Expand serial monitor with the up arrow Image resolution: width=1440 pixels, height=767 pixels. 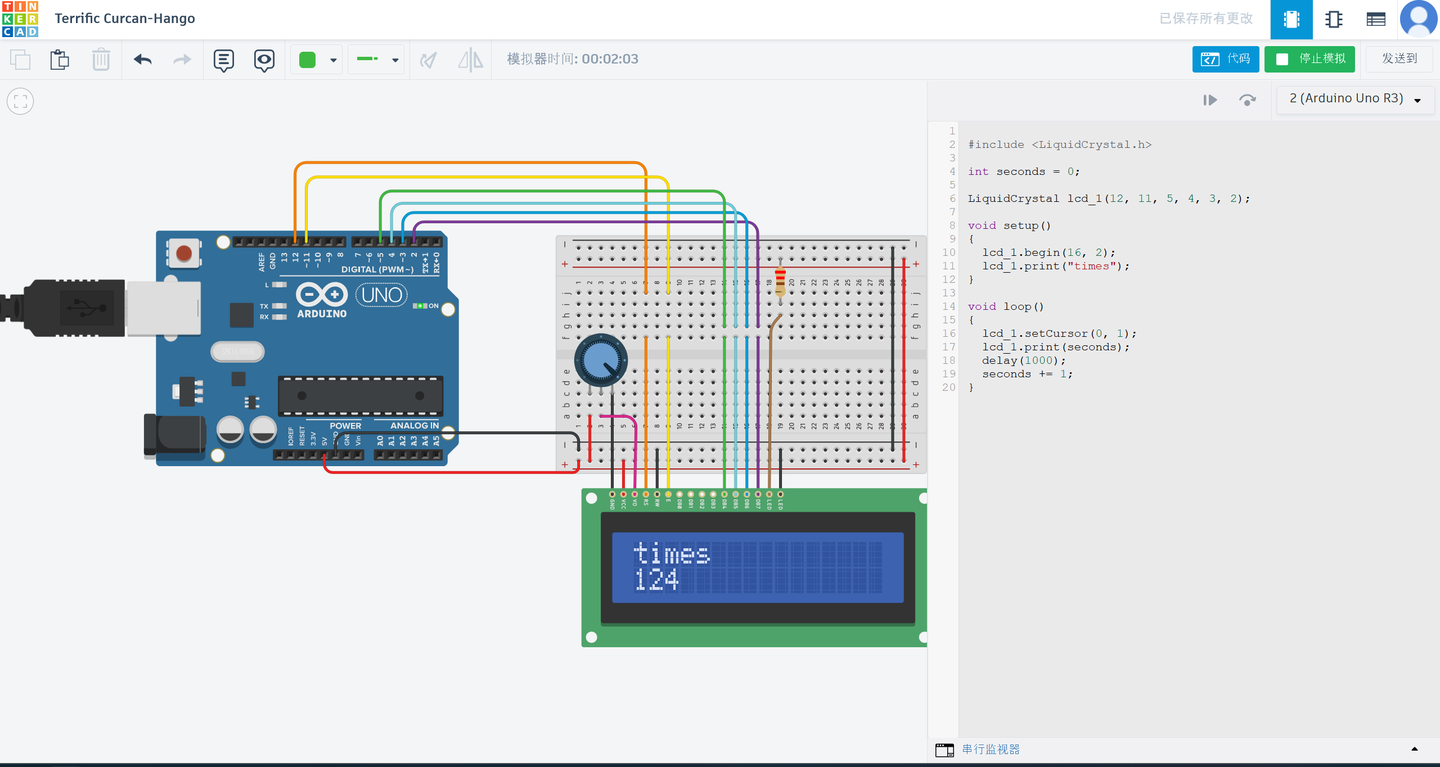1414,749
